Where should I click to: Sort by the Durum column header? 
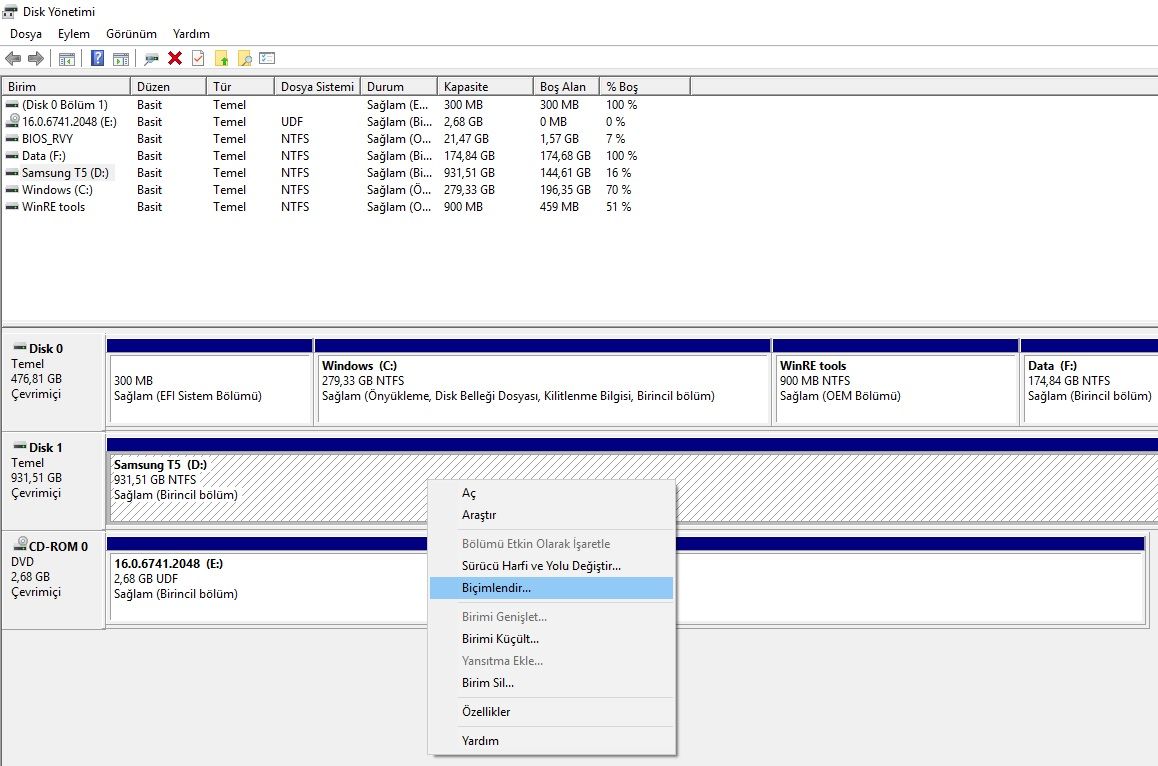[399, 86]
